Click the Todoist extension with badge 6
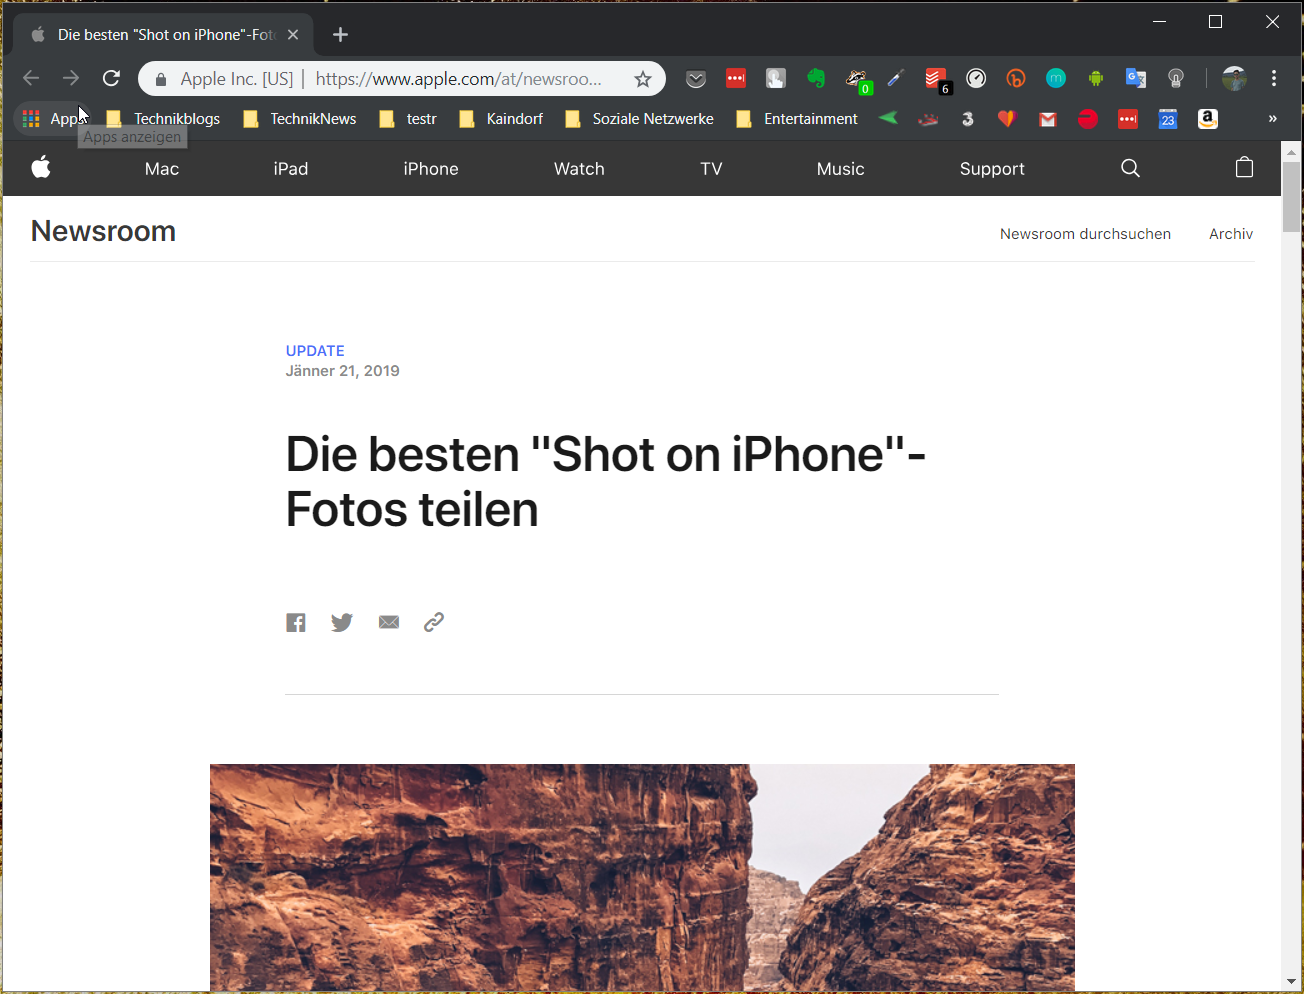The height and width of the screenshot is (994, 1304). 937,79
